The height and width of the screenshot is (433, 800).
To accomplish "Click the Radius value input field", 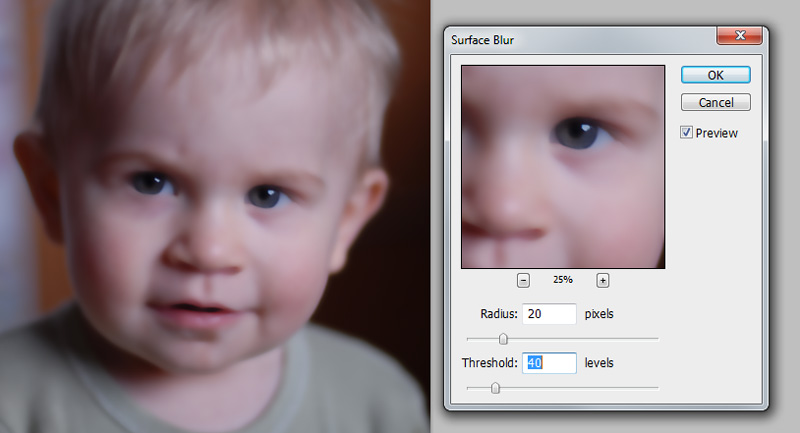I will 548,314.
